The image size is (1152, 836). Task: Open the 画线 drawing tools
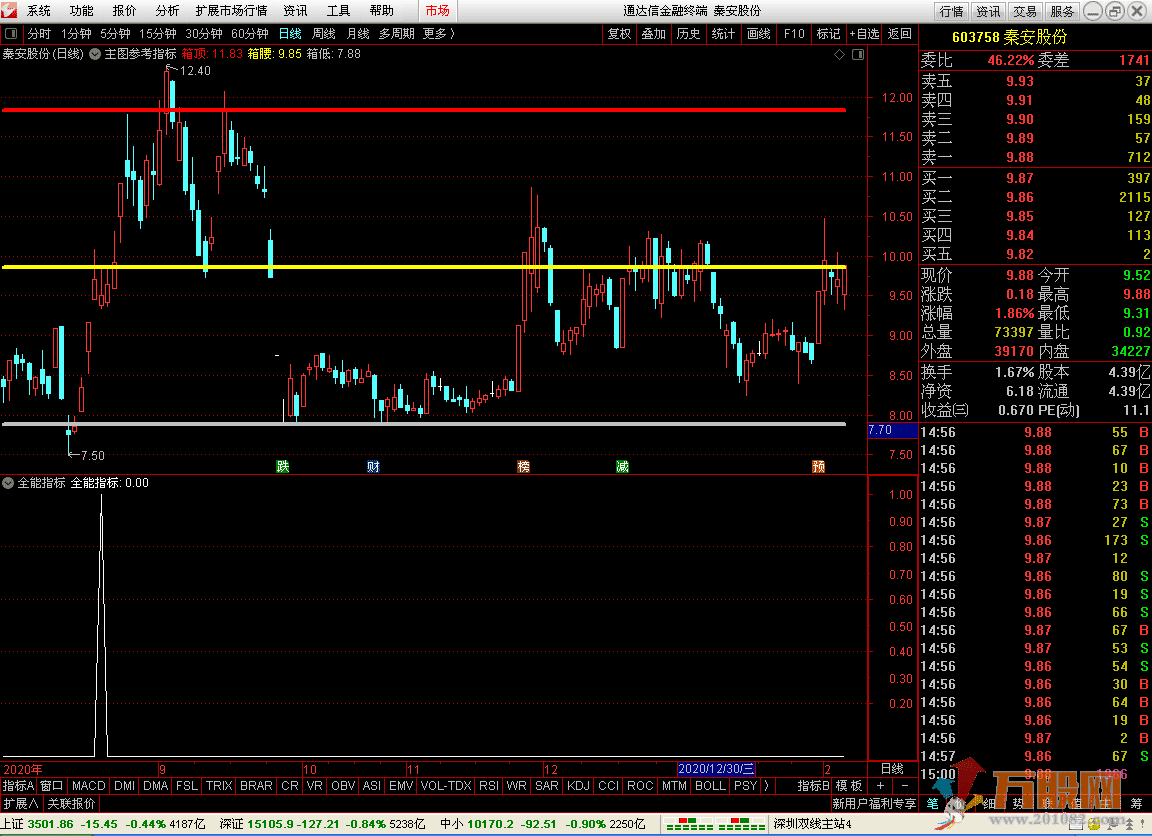coord(758,34)
